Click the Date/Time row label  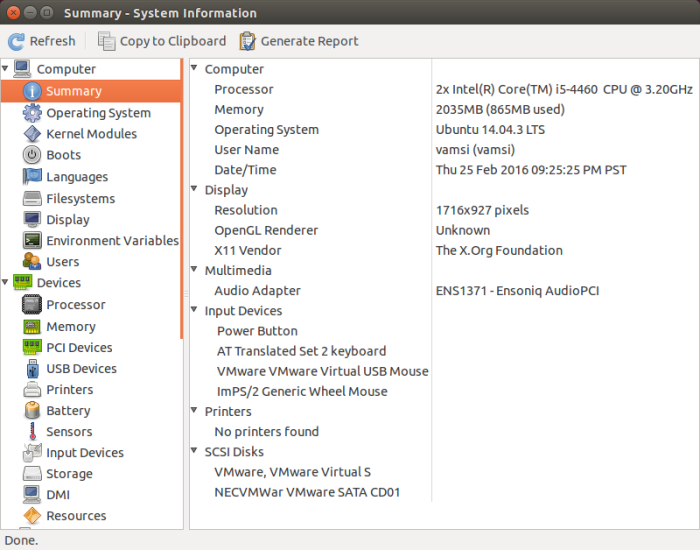[245, 170]
